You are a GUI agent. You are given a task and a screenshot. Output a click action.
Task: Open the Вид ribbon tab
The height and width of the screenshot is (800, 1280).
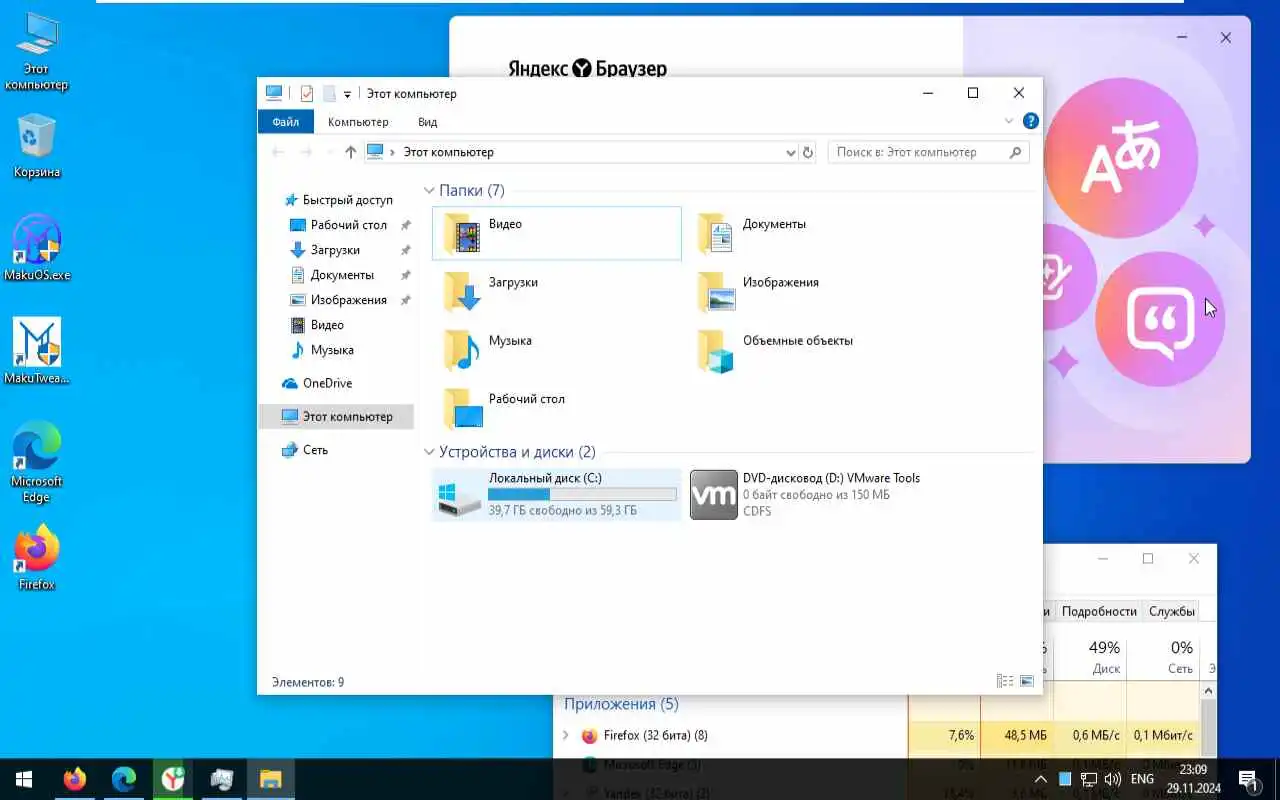tap(428, 122)
